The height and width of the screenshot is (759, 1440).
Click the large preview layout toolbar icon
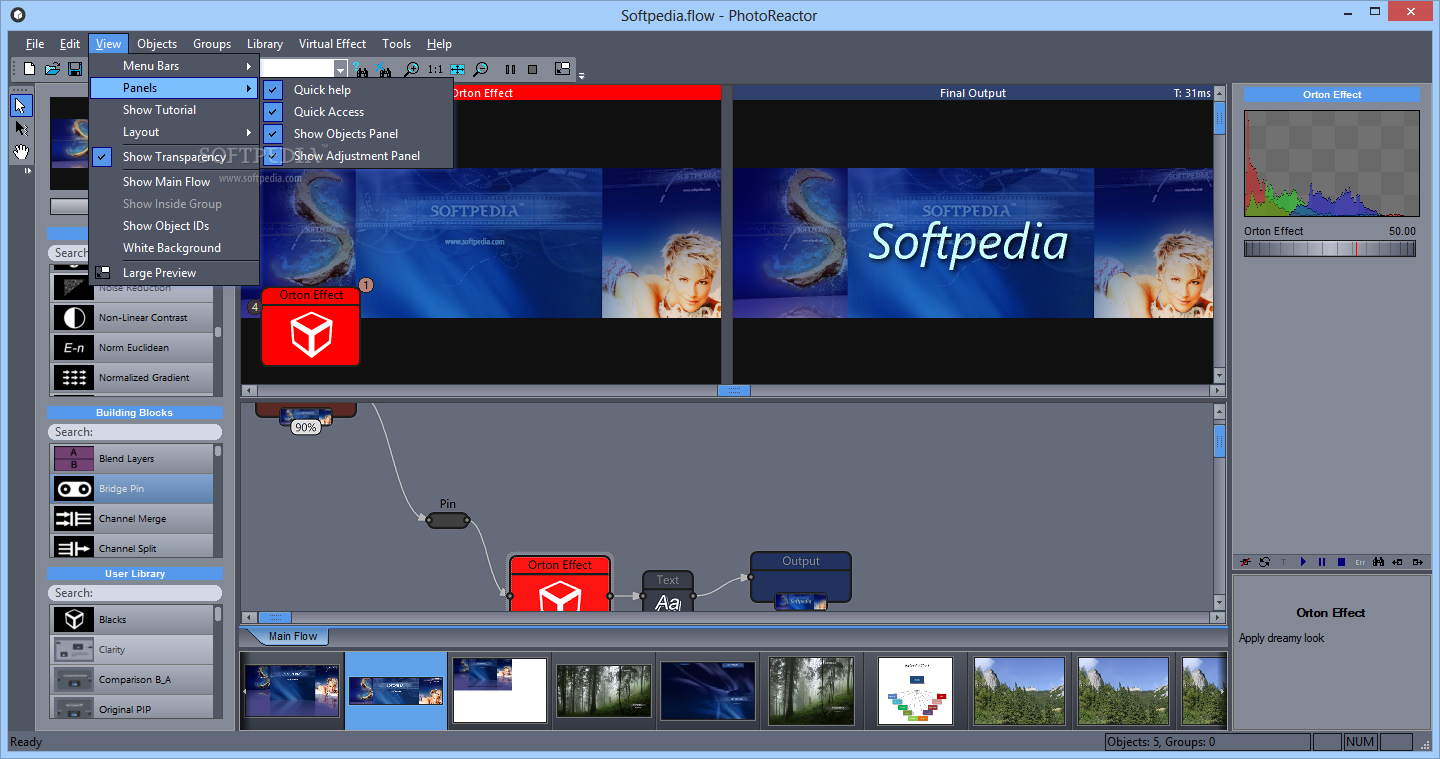point(562,69)
